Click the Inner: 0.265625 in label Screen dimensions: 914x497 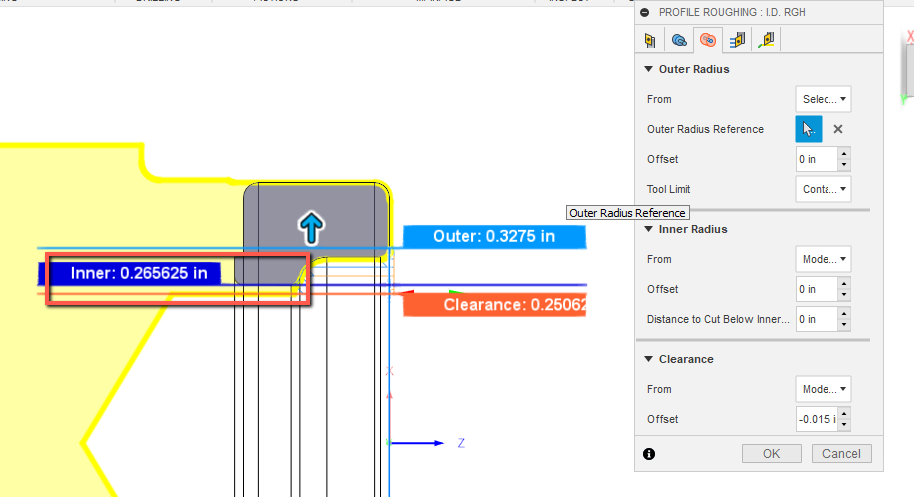[129, 273]
